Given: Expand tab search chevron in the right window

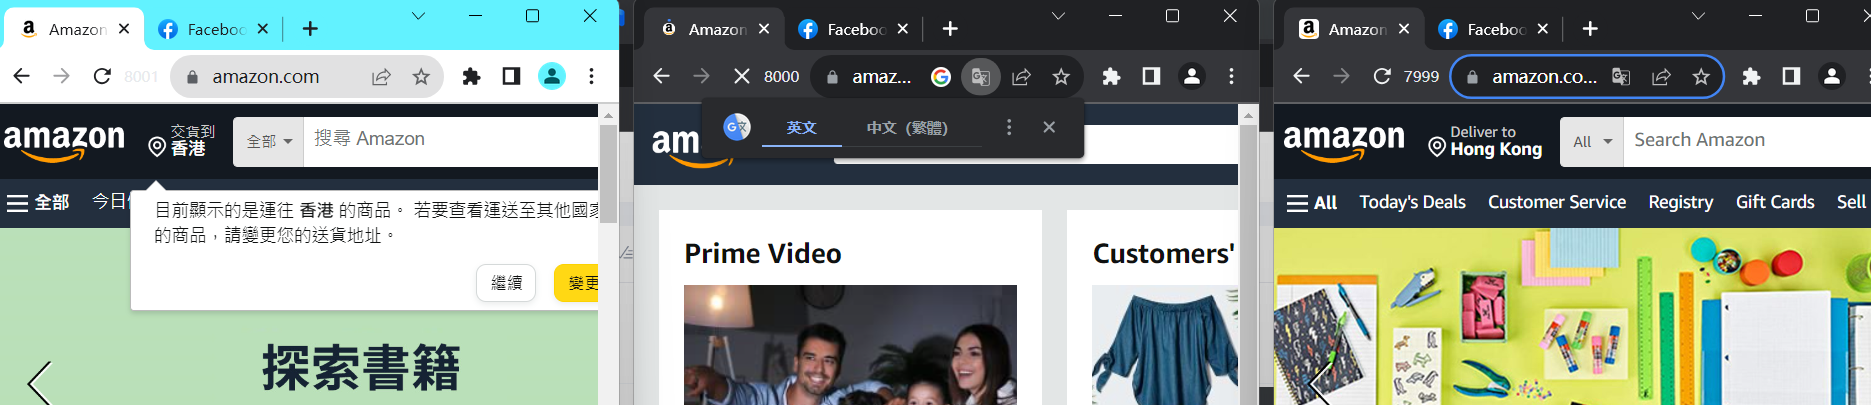Looking at the screenshot, I should (1699, 16).
